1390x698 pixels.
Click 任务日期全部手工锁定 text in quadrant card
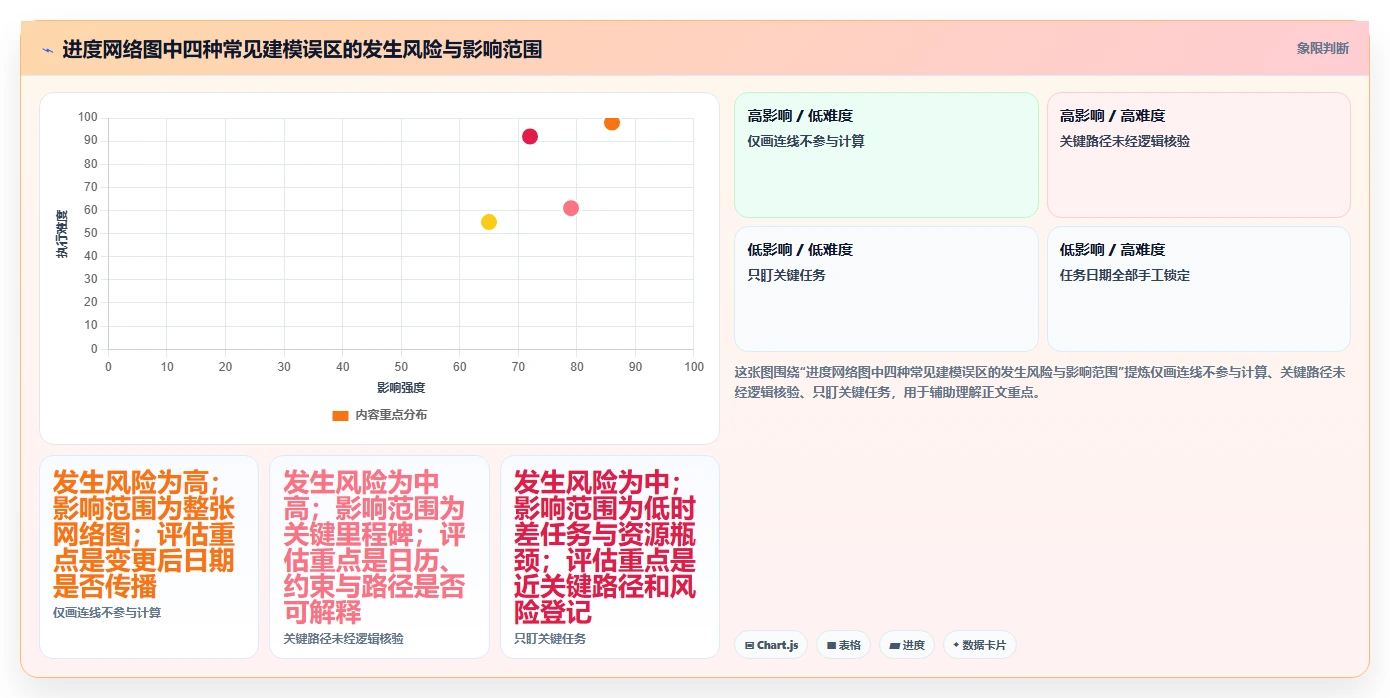click(1125, 275)
